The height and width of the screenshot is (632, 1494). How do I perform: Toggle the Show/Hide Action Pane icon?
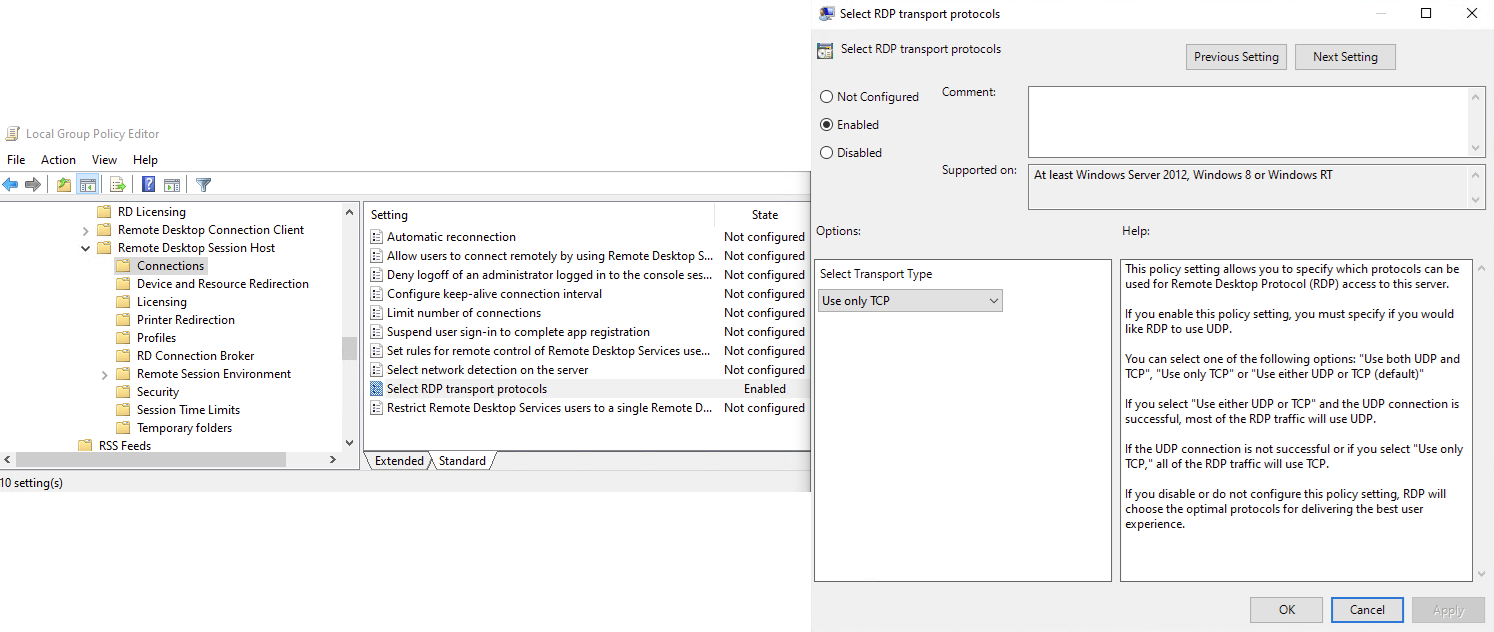pos(172,183)
